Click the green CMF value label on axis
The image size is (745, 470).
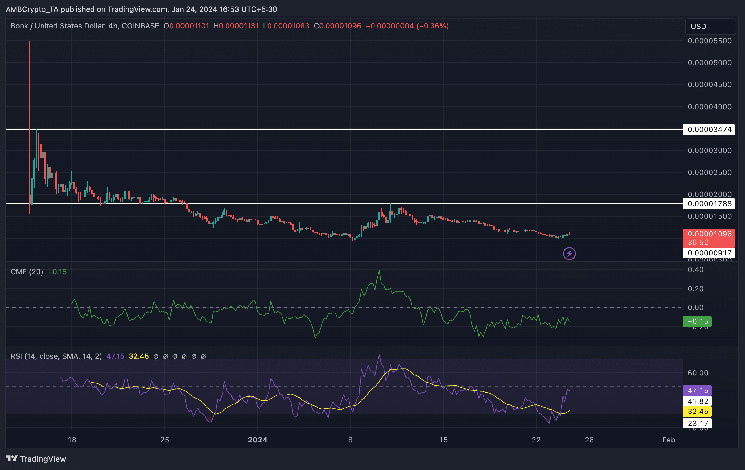[x=699, y=321]
